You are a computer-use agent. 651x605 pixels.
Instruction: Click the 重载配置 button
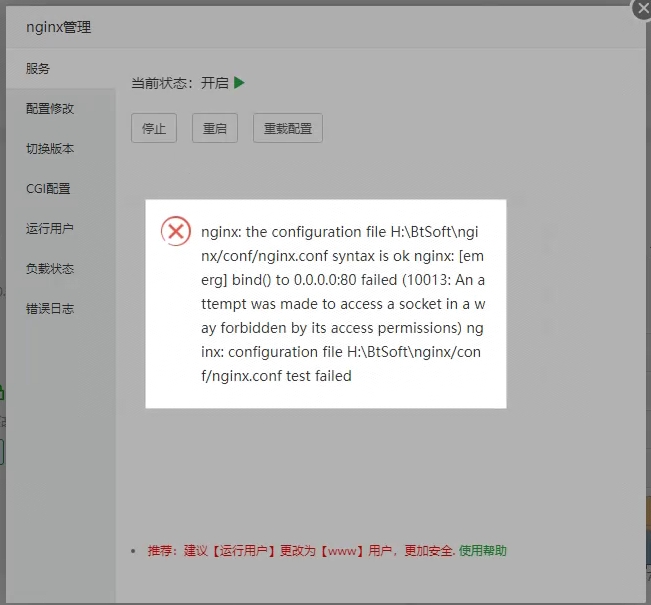[288, 128]
